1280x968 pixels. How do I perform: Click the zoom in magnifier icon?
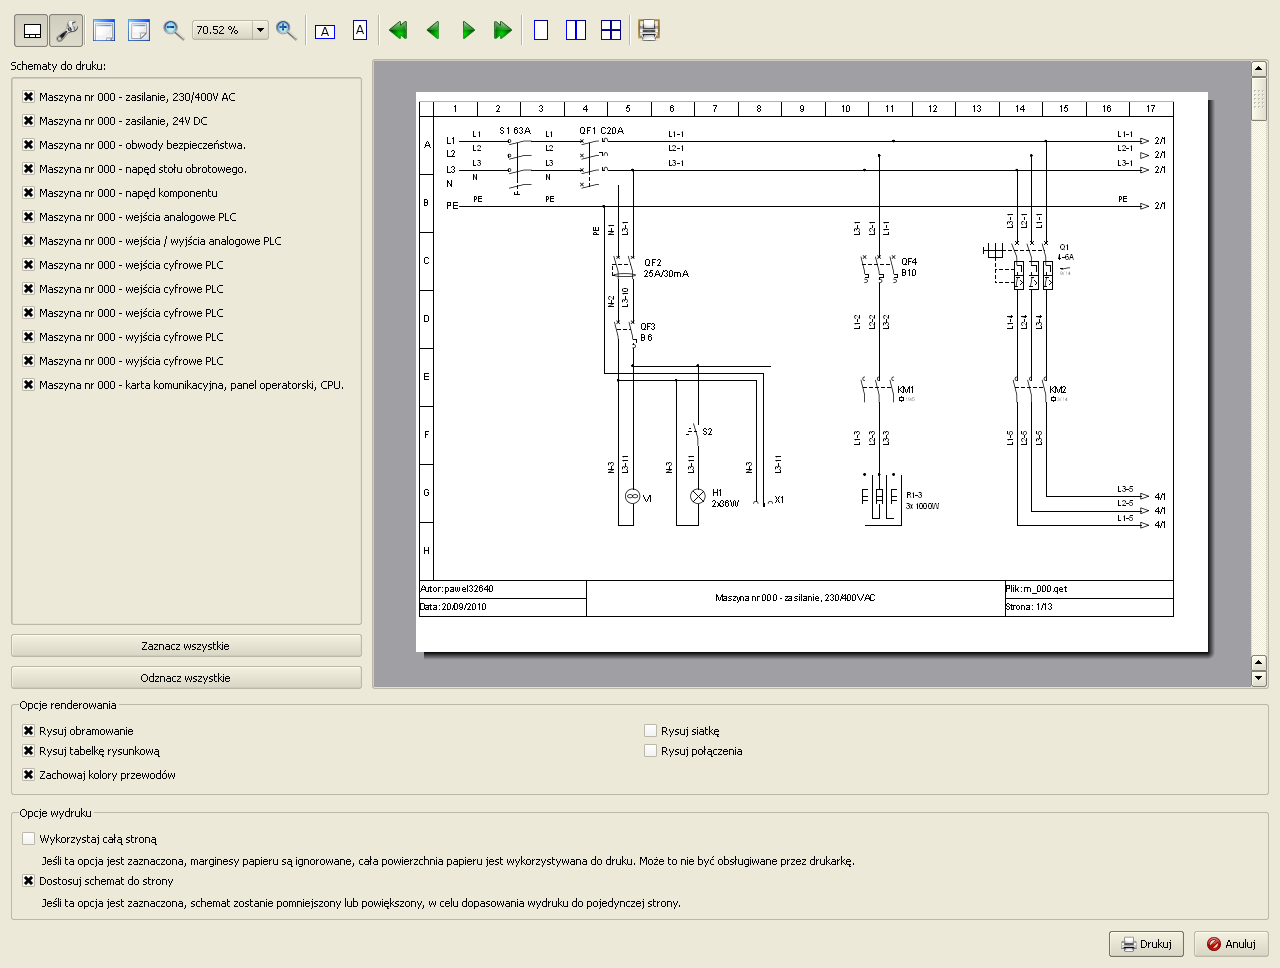tap(286, 30)
